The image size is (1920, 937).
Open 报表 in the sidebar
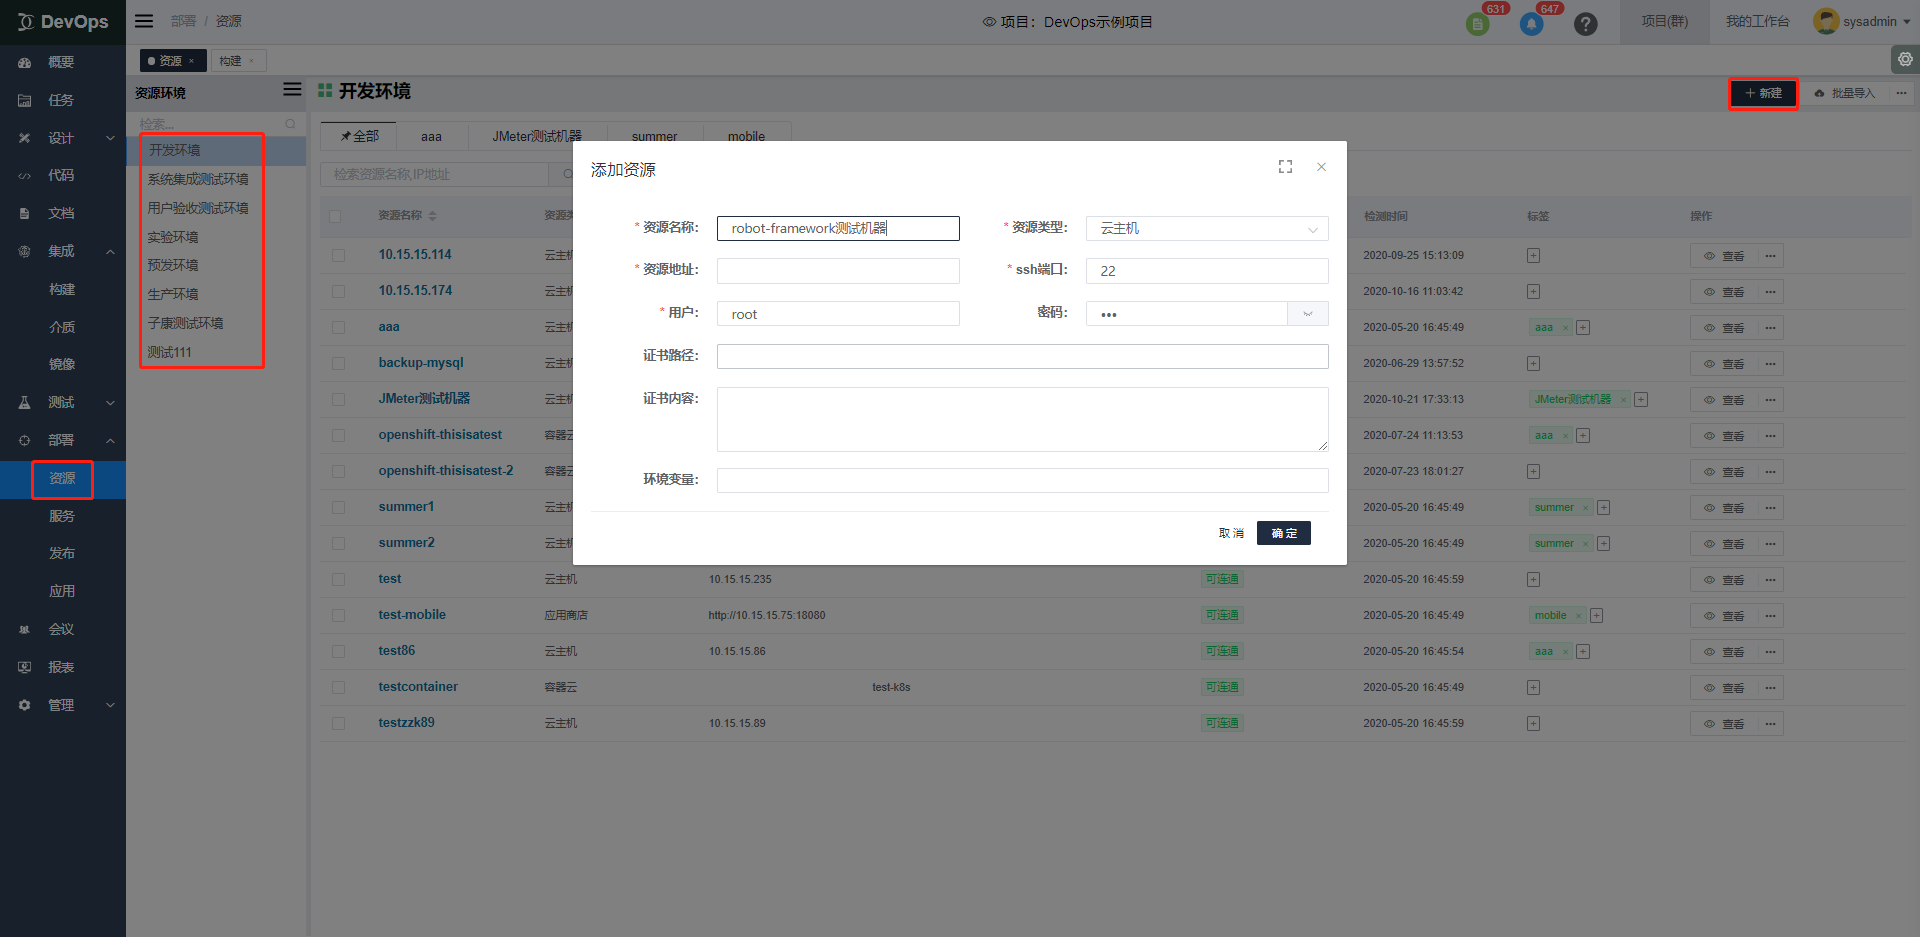coord(63,667)
